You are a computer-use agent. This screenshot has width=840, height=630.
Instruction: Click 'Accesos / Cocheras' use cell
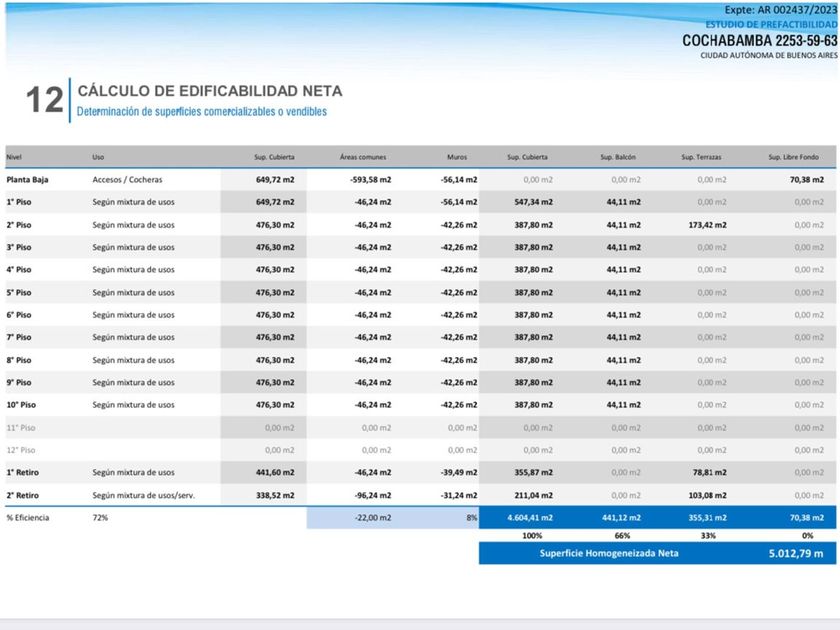click(x=127, y=179)
